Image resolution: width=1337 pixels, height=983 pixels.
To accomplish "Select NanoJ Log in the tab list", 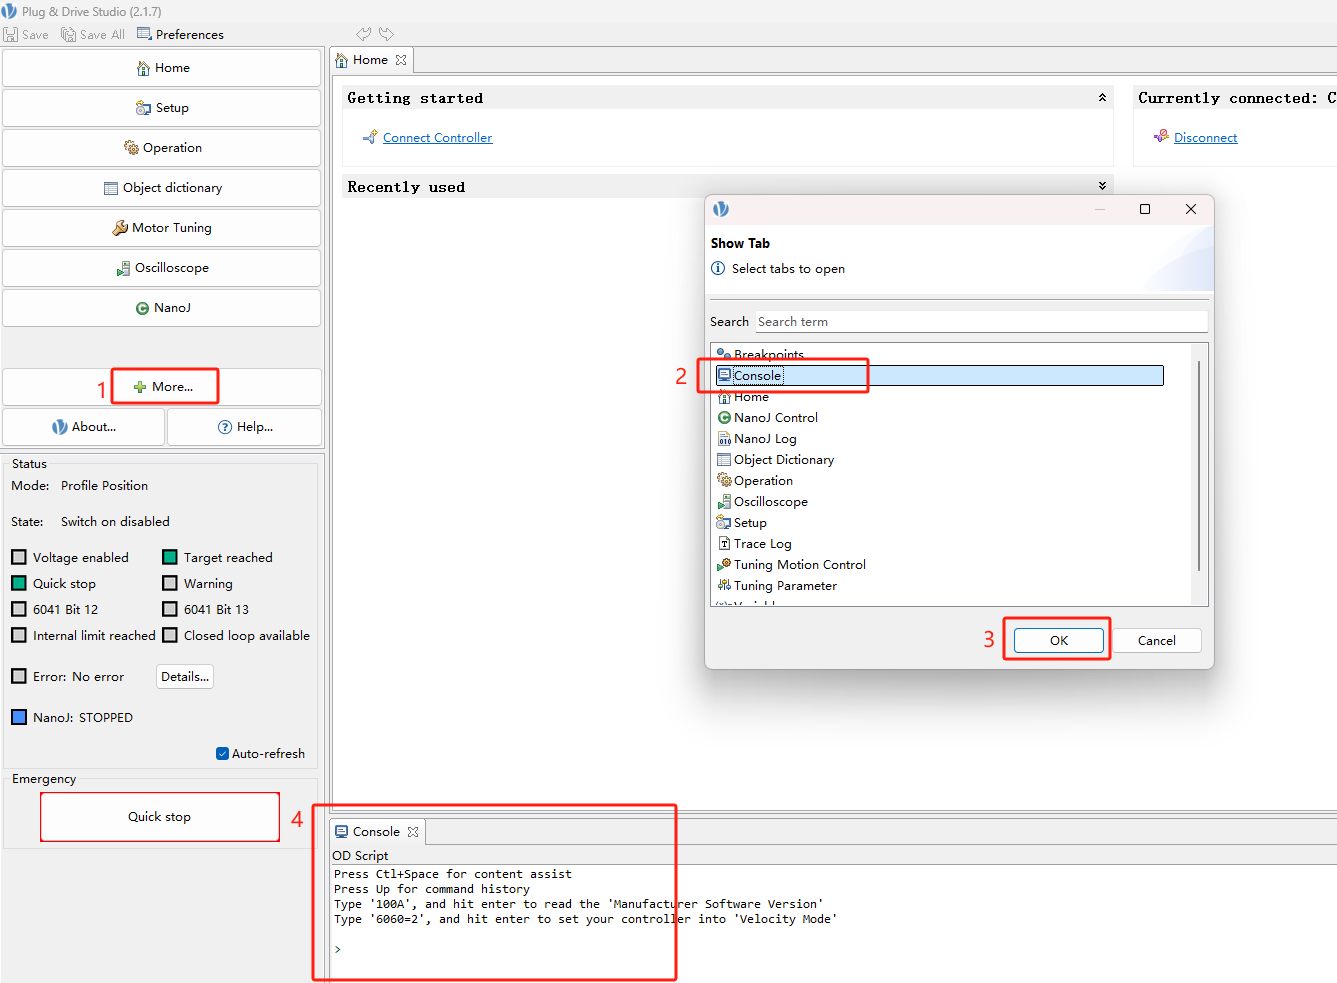I will click(765, 439).
